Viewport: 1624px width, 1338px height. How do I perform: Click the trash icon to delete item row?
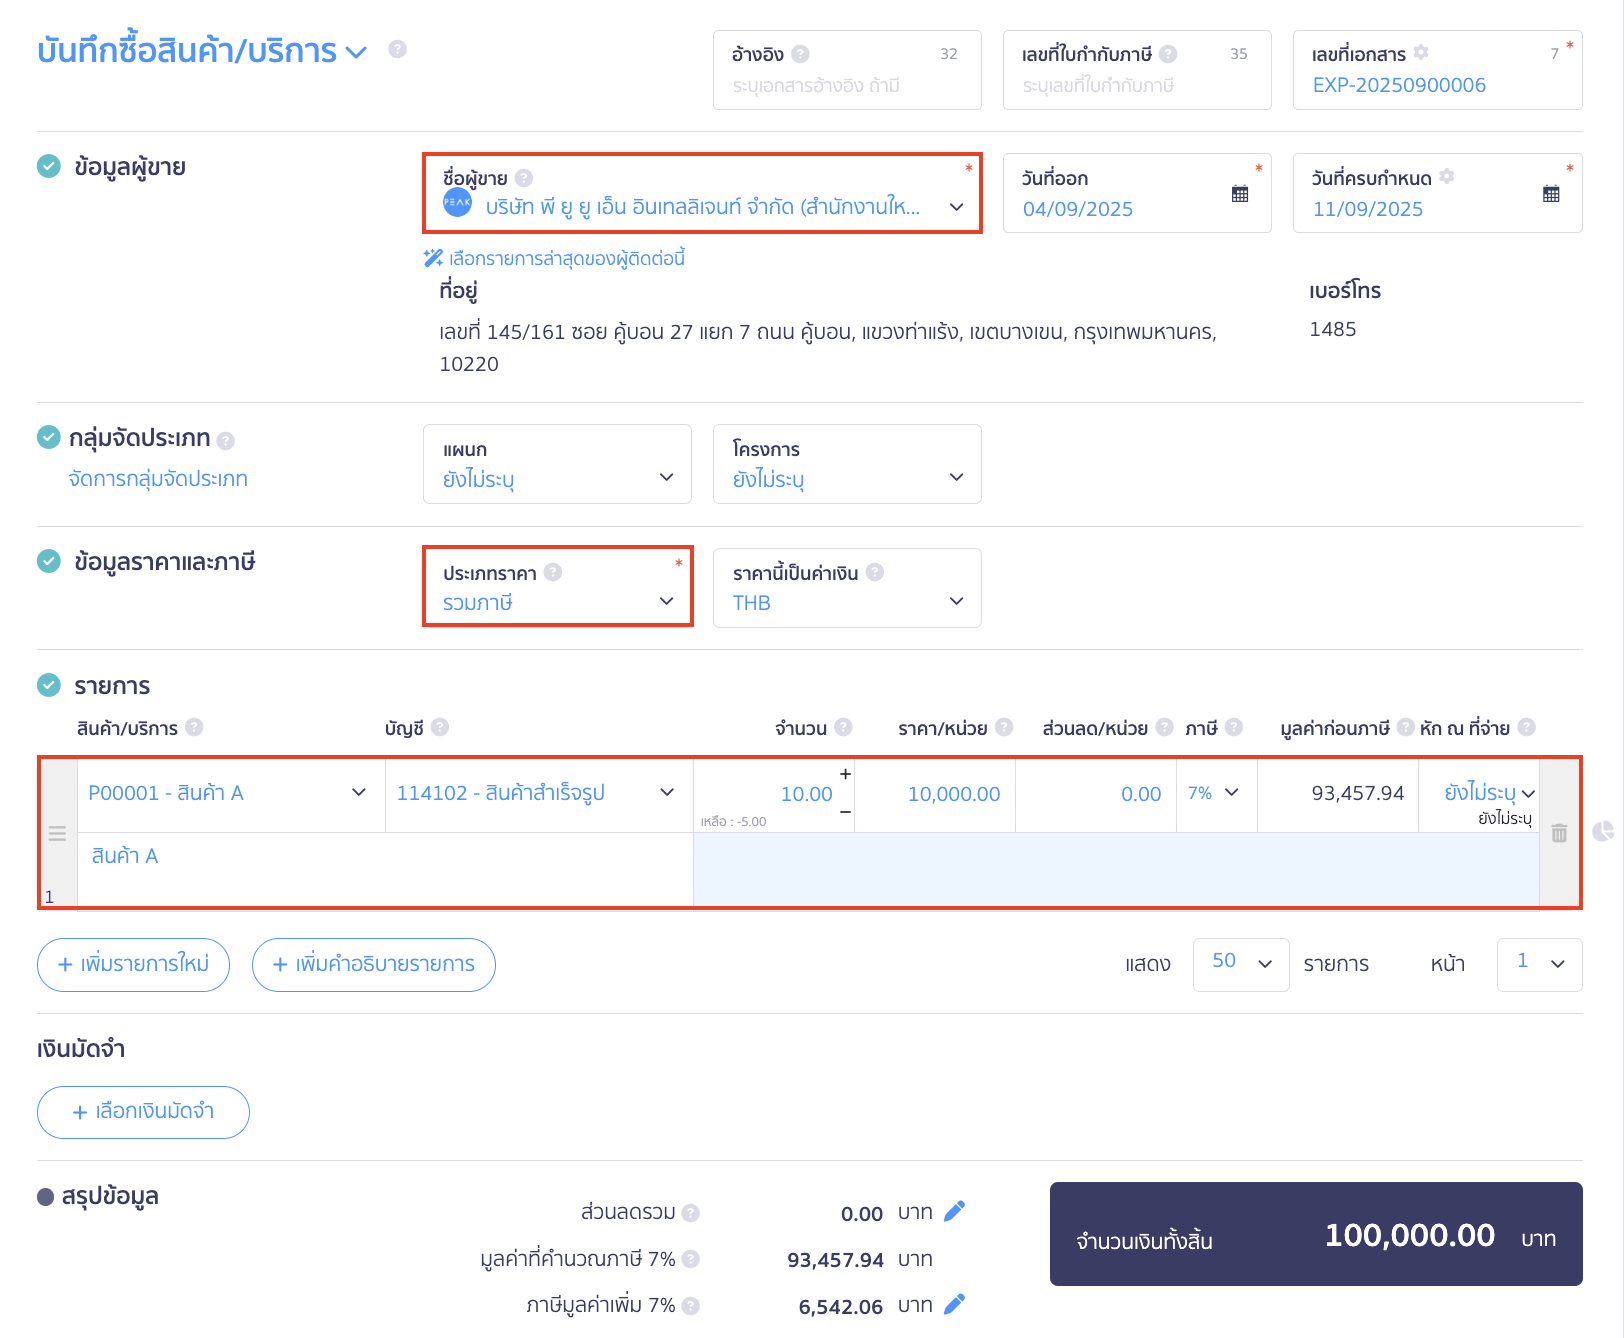coord(1559,833)
